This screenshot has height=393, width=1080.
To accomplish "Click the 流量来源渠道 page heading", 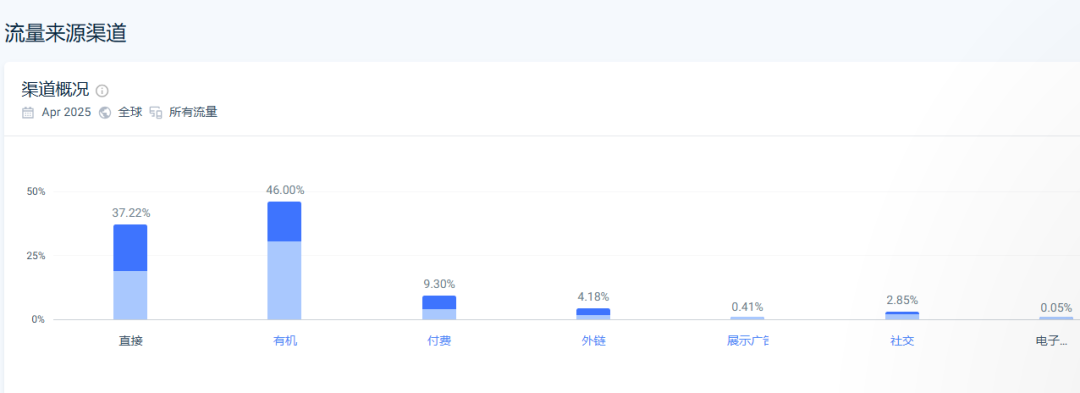I will (65, 34).
